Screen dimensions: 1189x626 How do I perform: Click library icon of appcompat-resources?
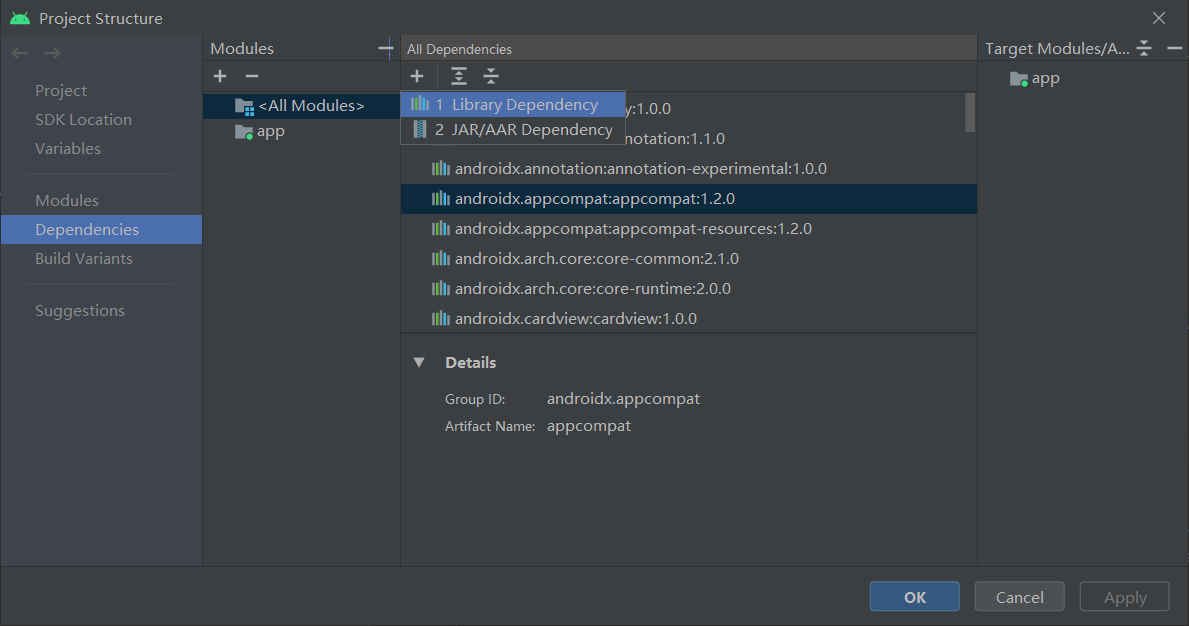coord(441,228)
